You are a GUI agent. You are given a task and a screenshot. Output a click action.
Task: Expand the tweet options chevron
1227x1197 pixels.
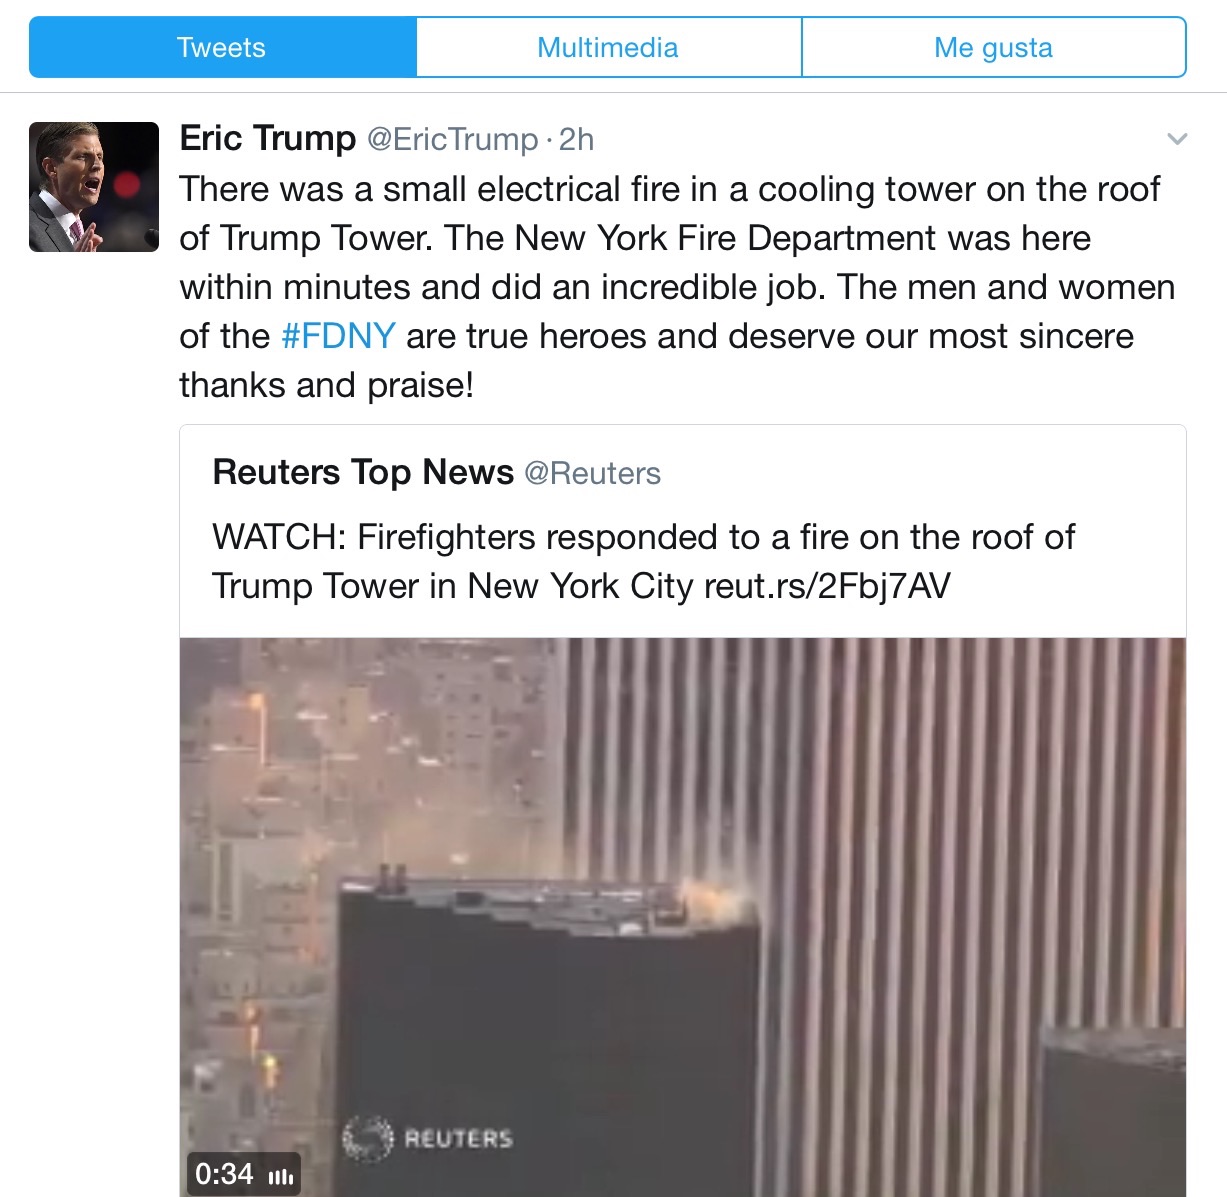(x=1177, y=139)
